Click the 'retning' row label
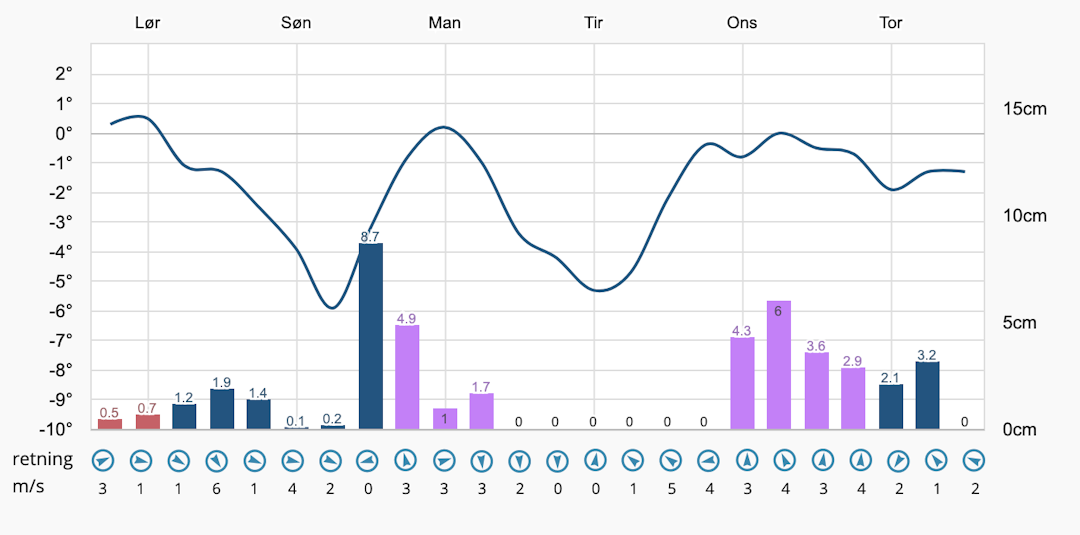 click(x=43, y=459)
